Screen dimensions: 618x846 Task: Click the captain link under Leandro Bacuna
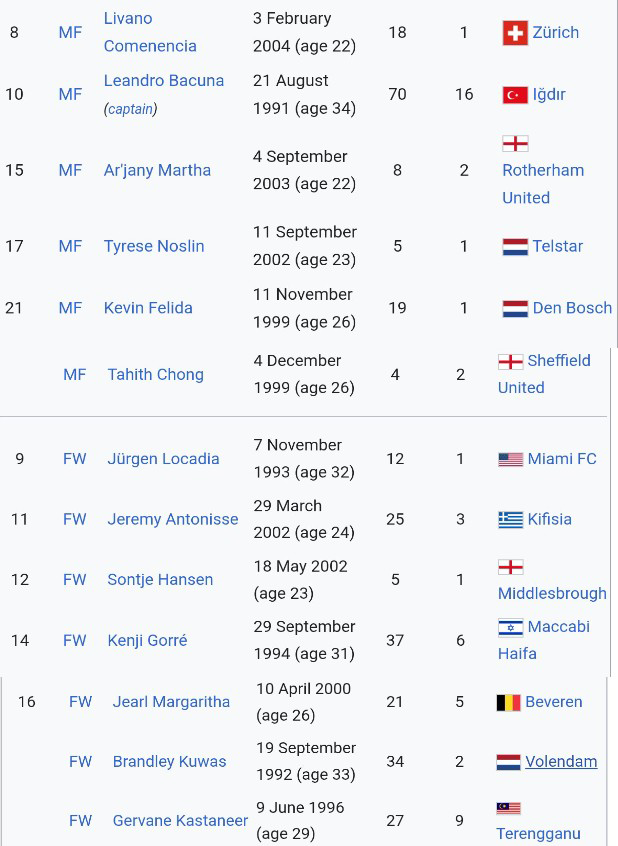tap(130, 109)
